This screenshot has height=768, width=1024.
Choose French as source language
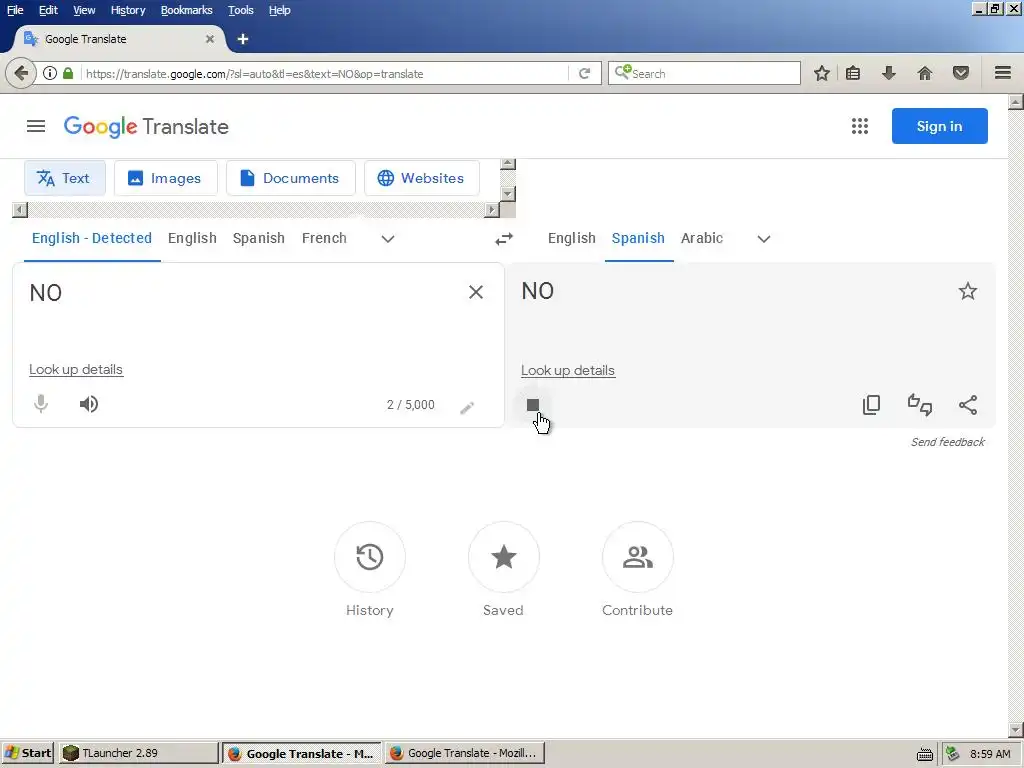click(324, 238)
